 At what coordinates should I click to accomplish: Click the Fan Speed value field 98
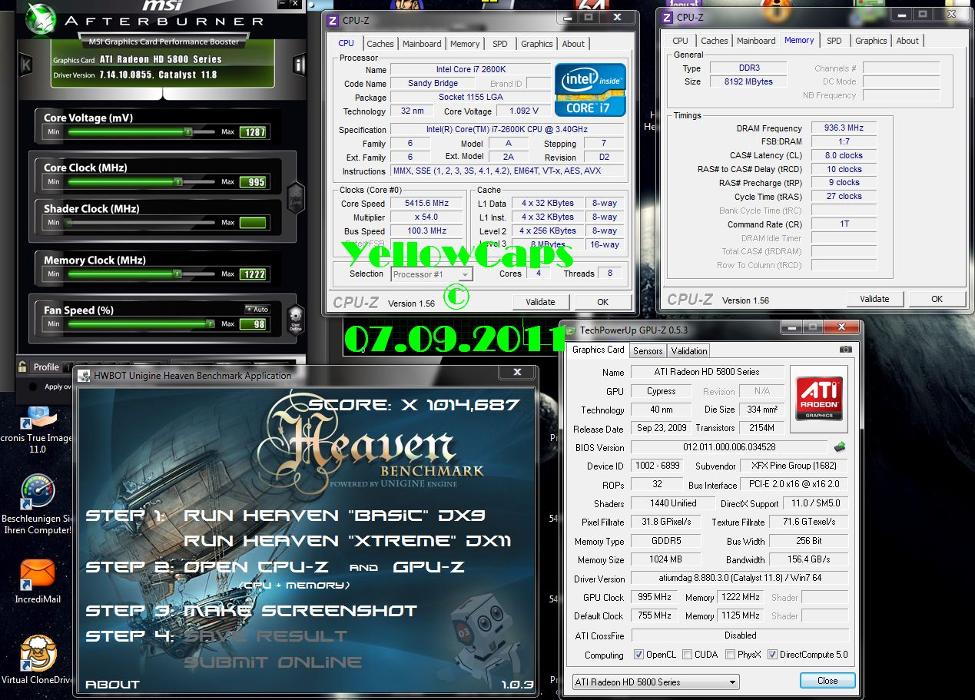254,324
